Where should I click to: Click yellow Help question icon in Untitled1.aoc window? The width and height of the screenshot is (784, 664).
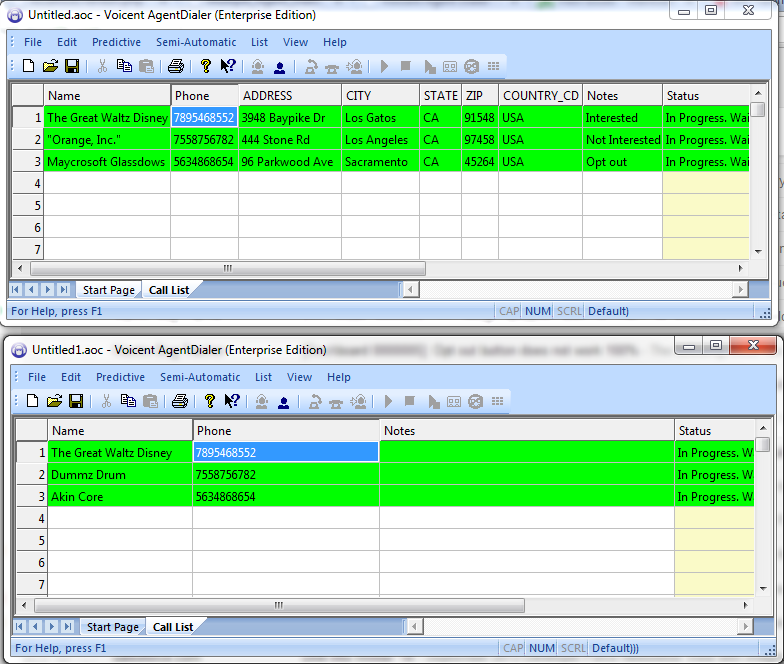[210, 401]
